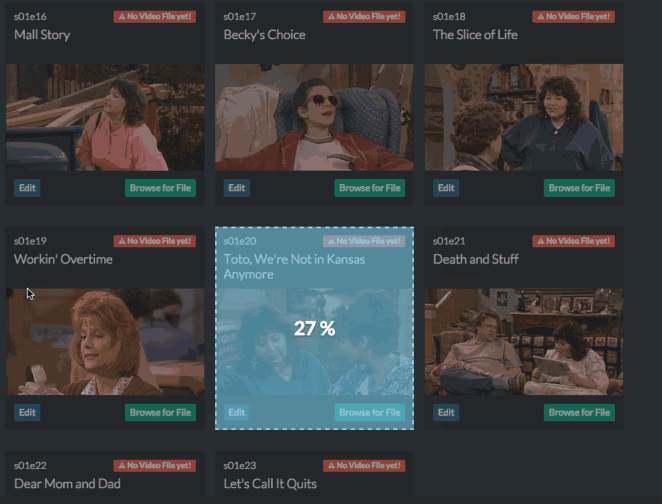The width and height of the screenshot is (662, 504).
Task: Click the warning badge on s01e16 card
Action: pyautogui.click(x=155, y=16)
